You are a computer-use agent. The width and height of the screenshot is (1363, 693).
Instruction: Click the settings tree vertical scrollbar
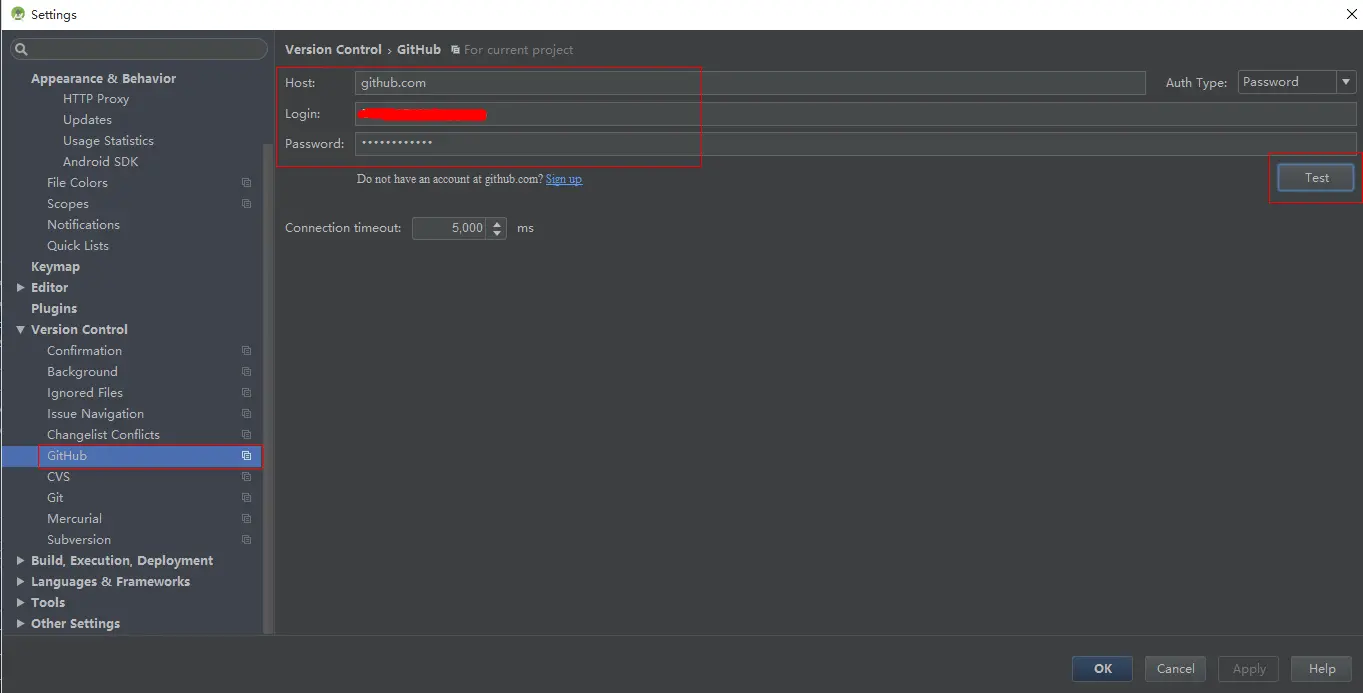click(267, 388)
